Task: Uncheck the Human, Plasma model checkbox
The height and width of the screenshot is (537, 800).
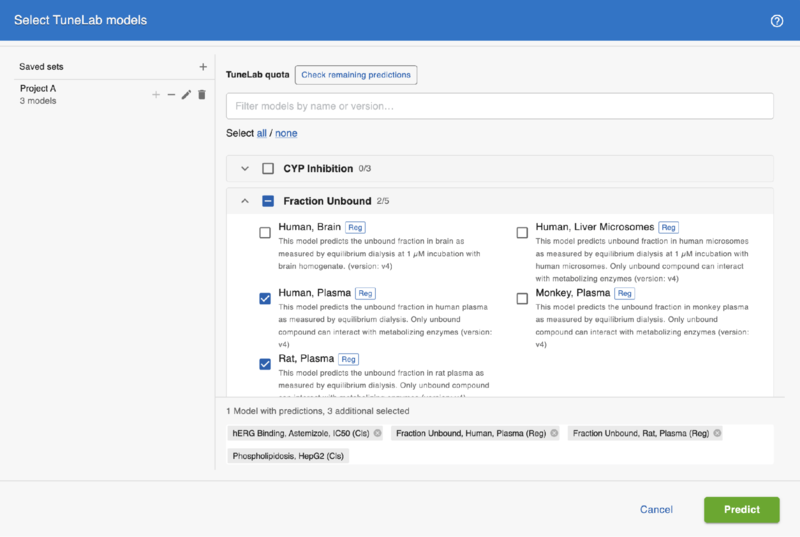Action: [x=265, y=298]
